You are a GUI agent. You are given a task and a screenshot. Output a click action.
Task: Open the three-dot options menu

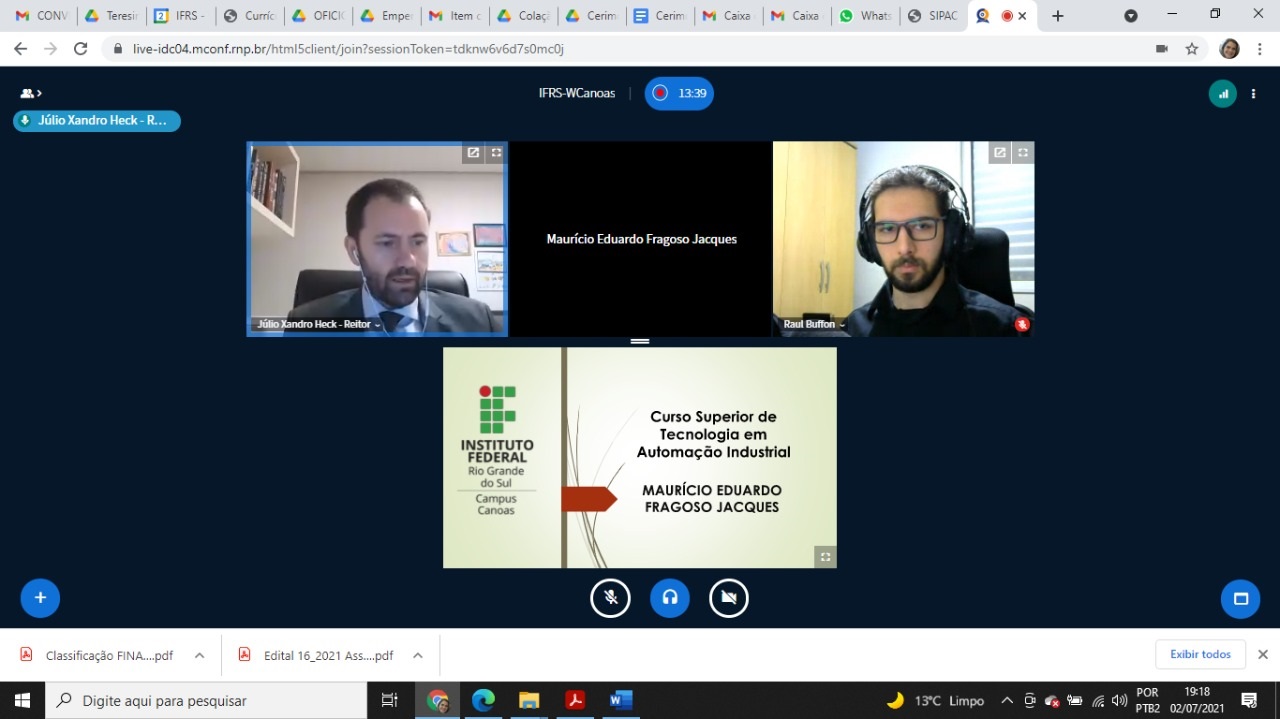tap(1253, 94)
